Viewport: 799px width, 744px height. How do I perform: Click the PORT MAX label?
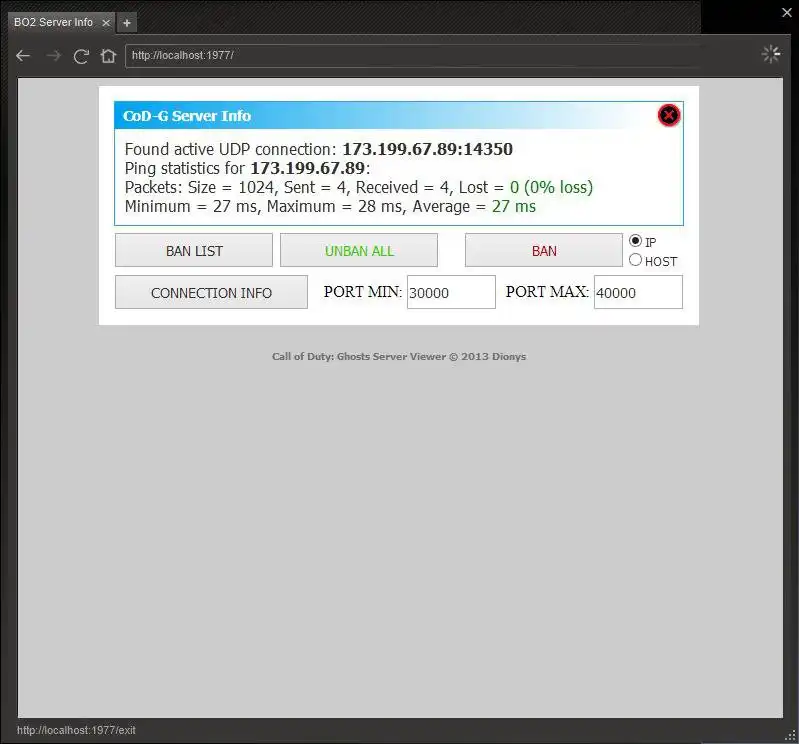547,291
